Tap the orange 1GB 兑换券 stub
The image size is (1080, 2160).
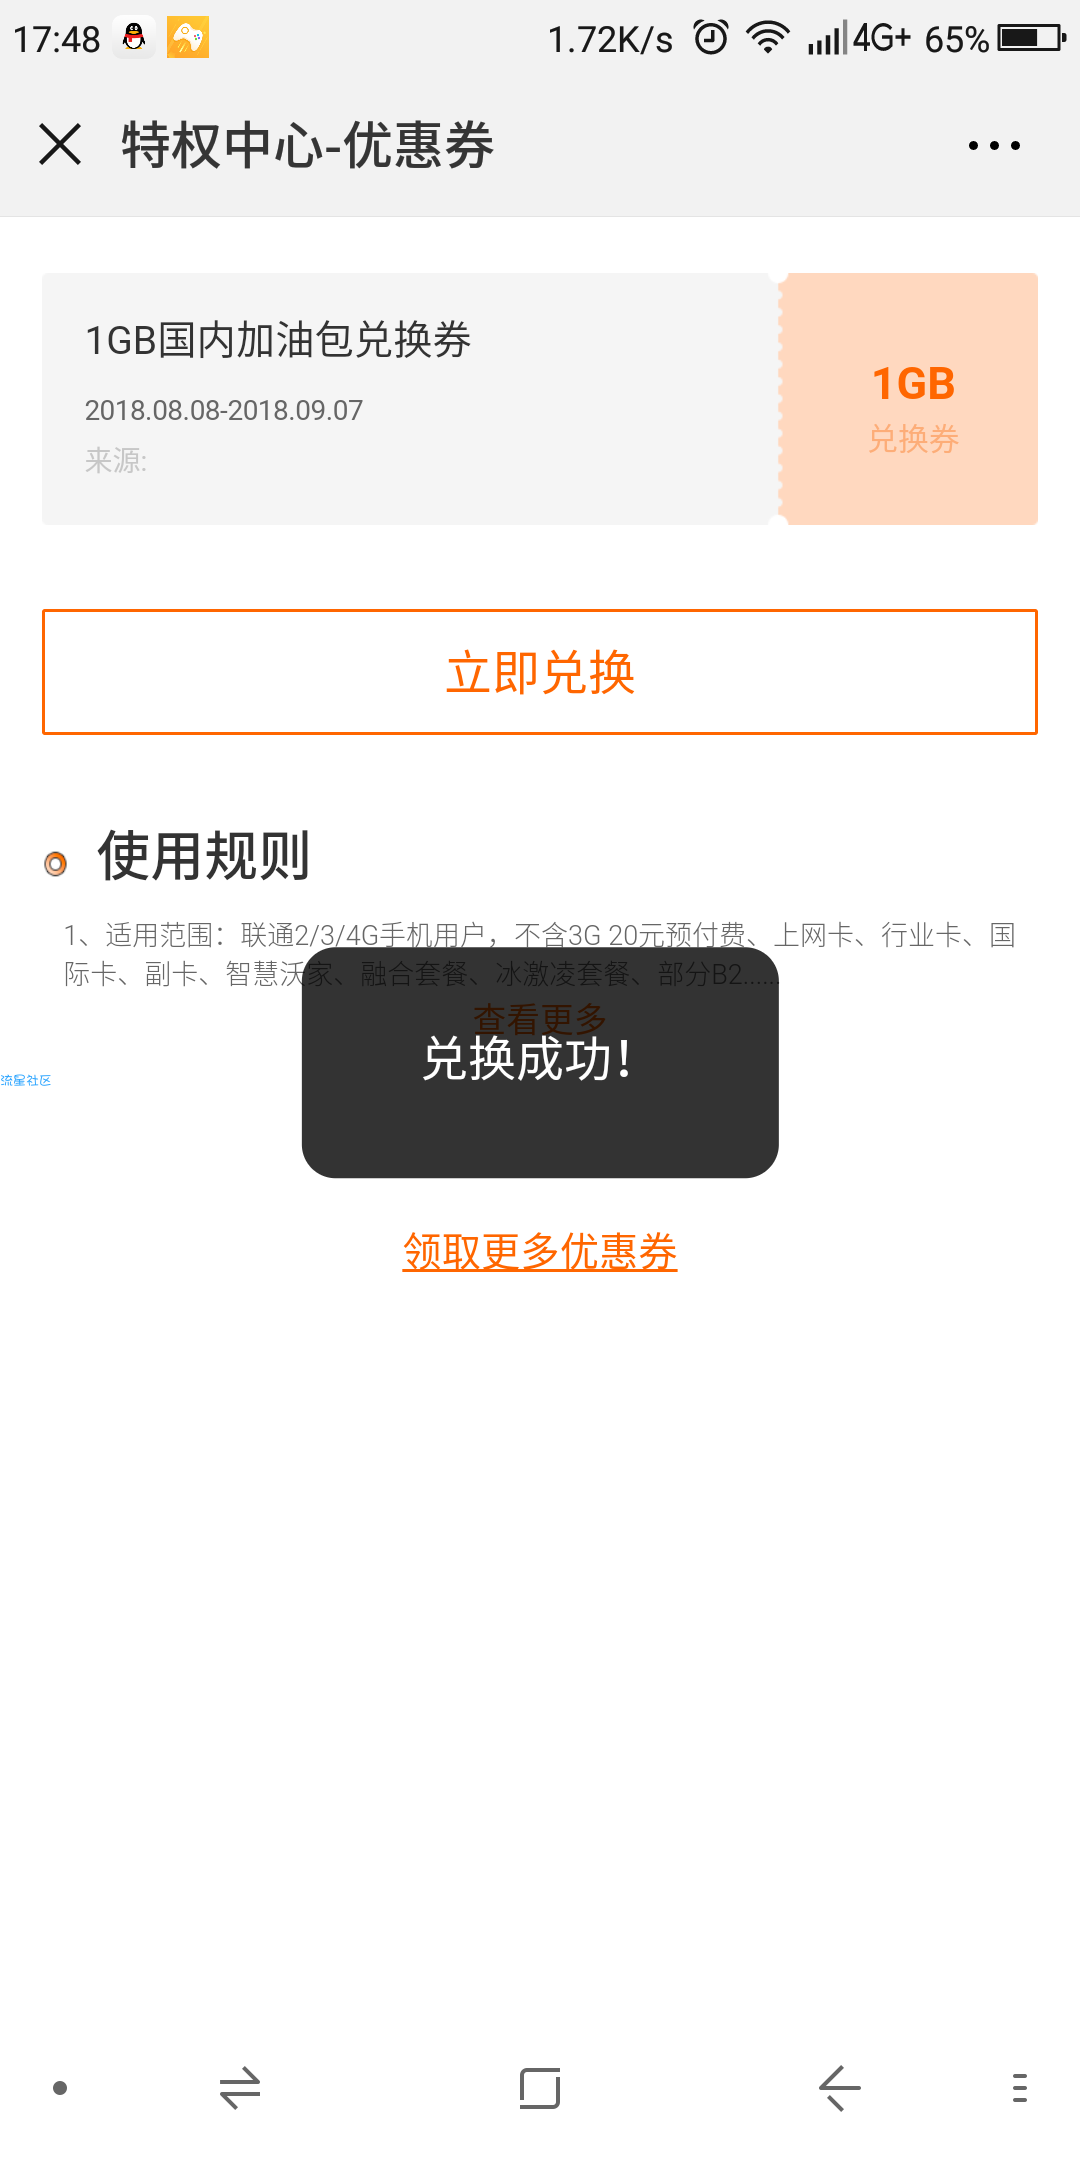(x=912, y=399)
